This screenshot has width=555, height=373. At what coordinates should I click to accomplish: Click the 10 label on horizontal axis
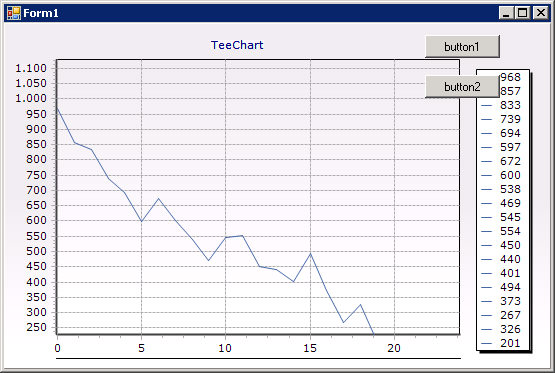[225, 348]
